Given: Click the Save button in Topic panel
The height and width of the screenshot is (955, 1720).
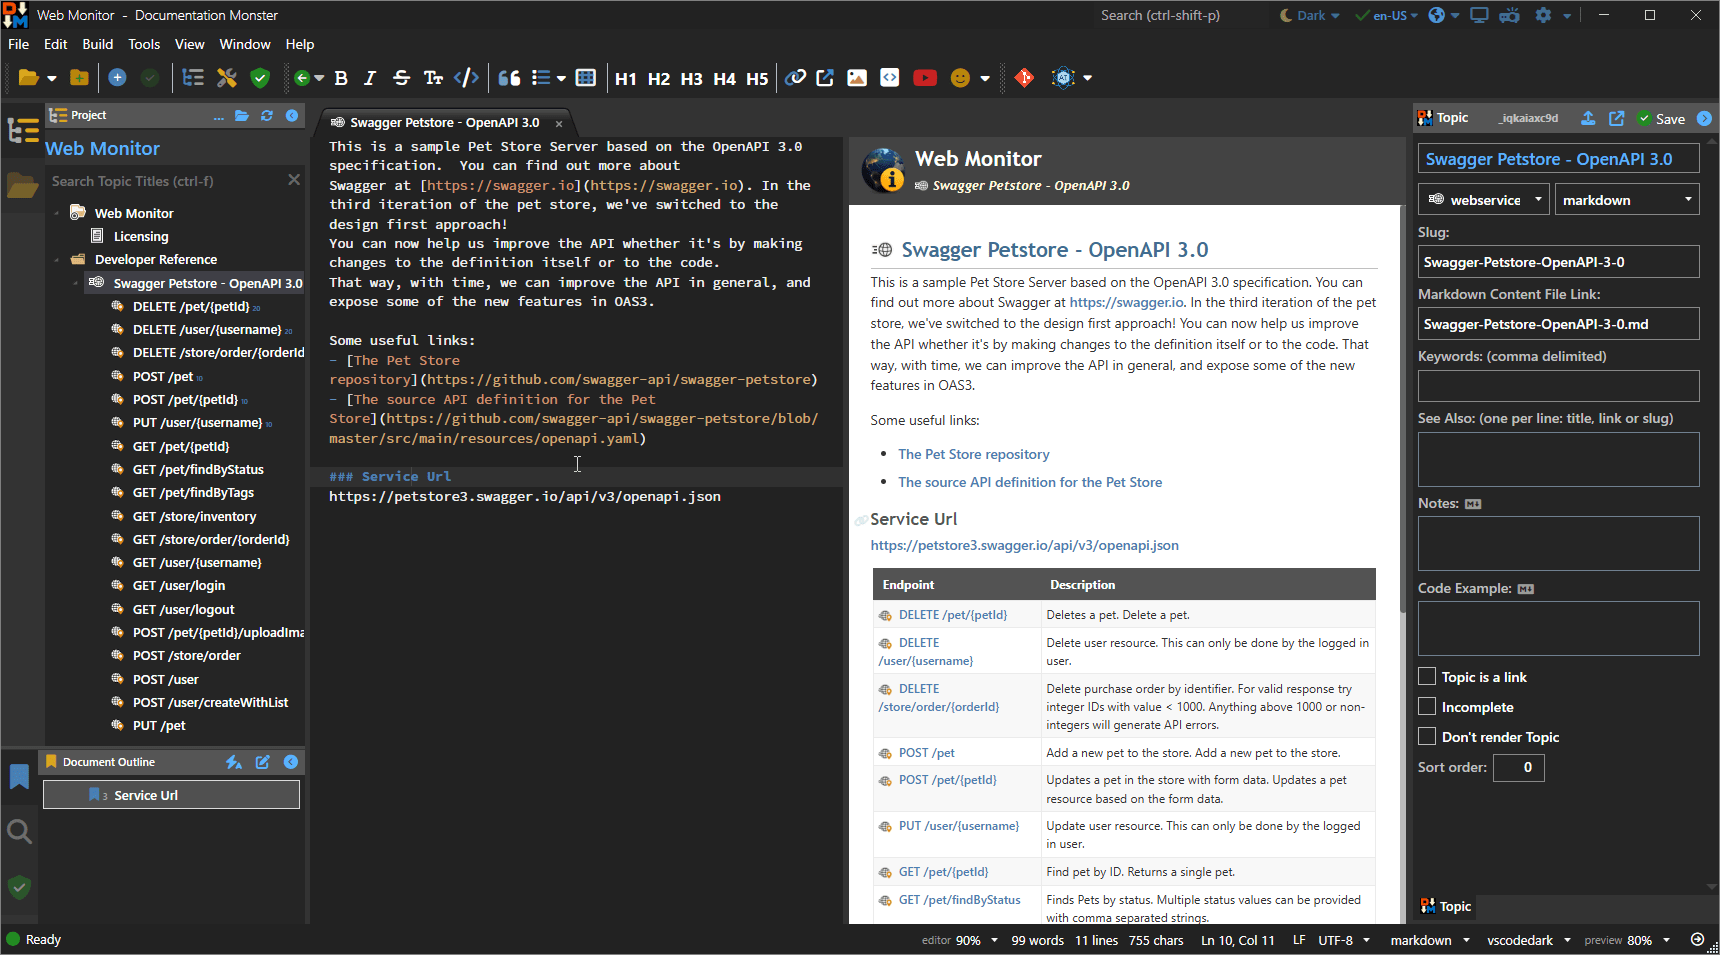Looking at the screenshot, I should [x=1662, y=119].
